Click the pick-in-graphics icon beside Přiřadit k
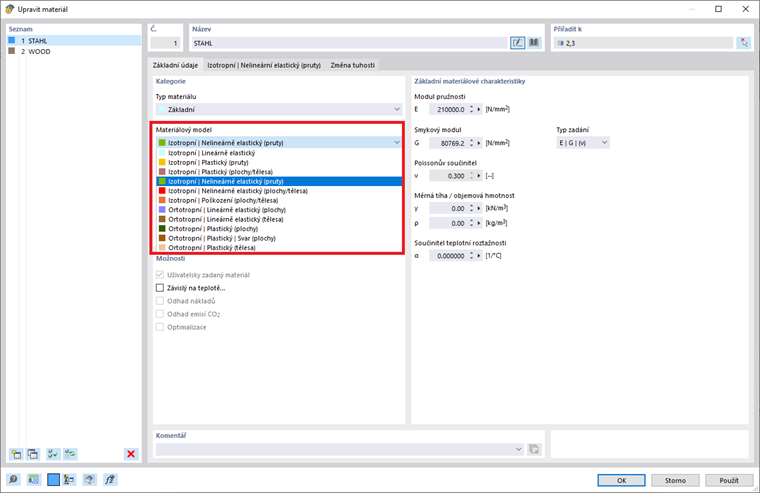Screen dimensions: 760x493 (x=744, y=43)
